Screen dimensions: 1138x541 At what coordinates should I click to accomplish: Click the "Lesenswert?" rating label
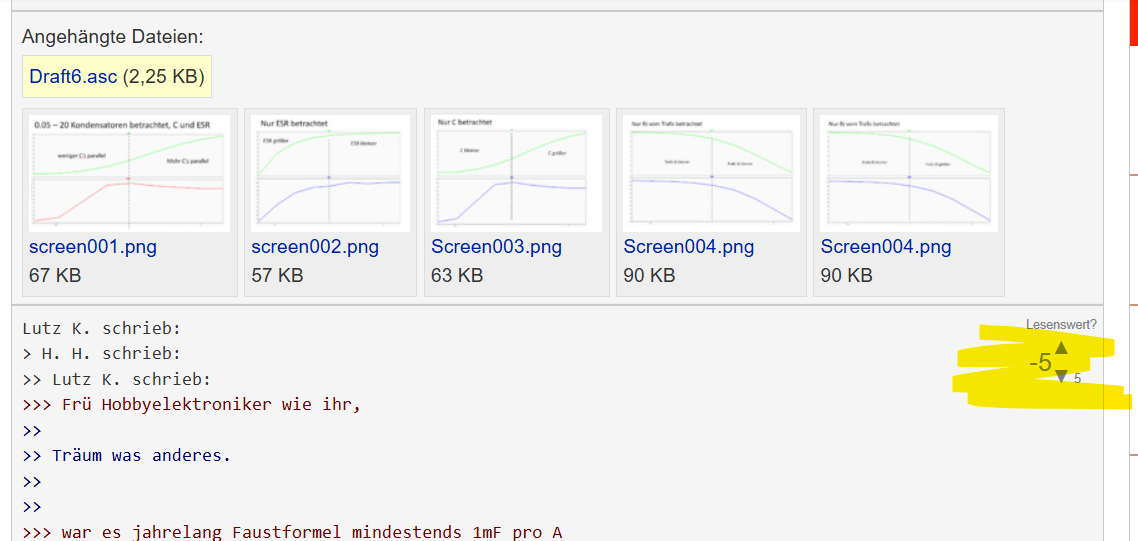pyautogui.click(x=1061, y=325)
